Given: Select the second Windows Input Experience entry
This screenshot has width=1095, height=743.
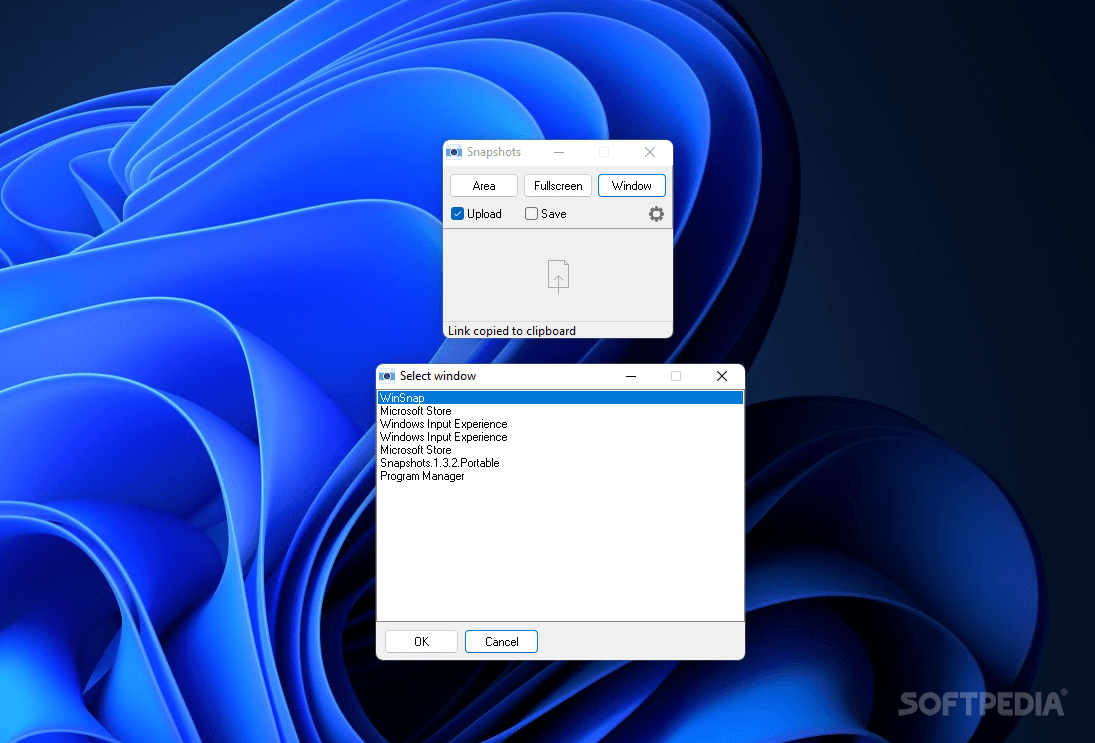Looking at the screenshot, I should tap(560, 436).
